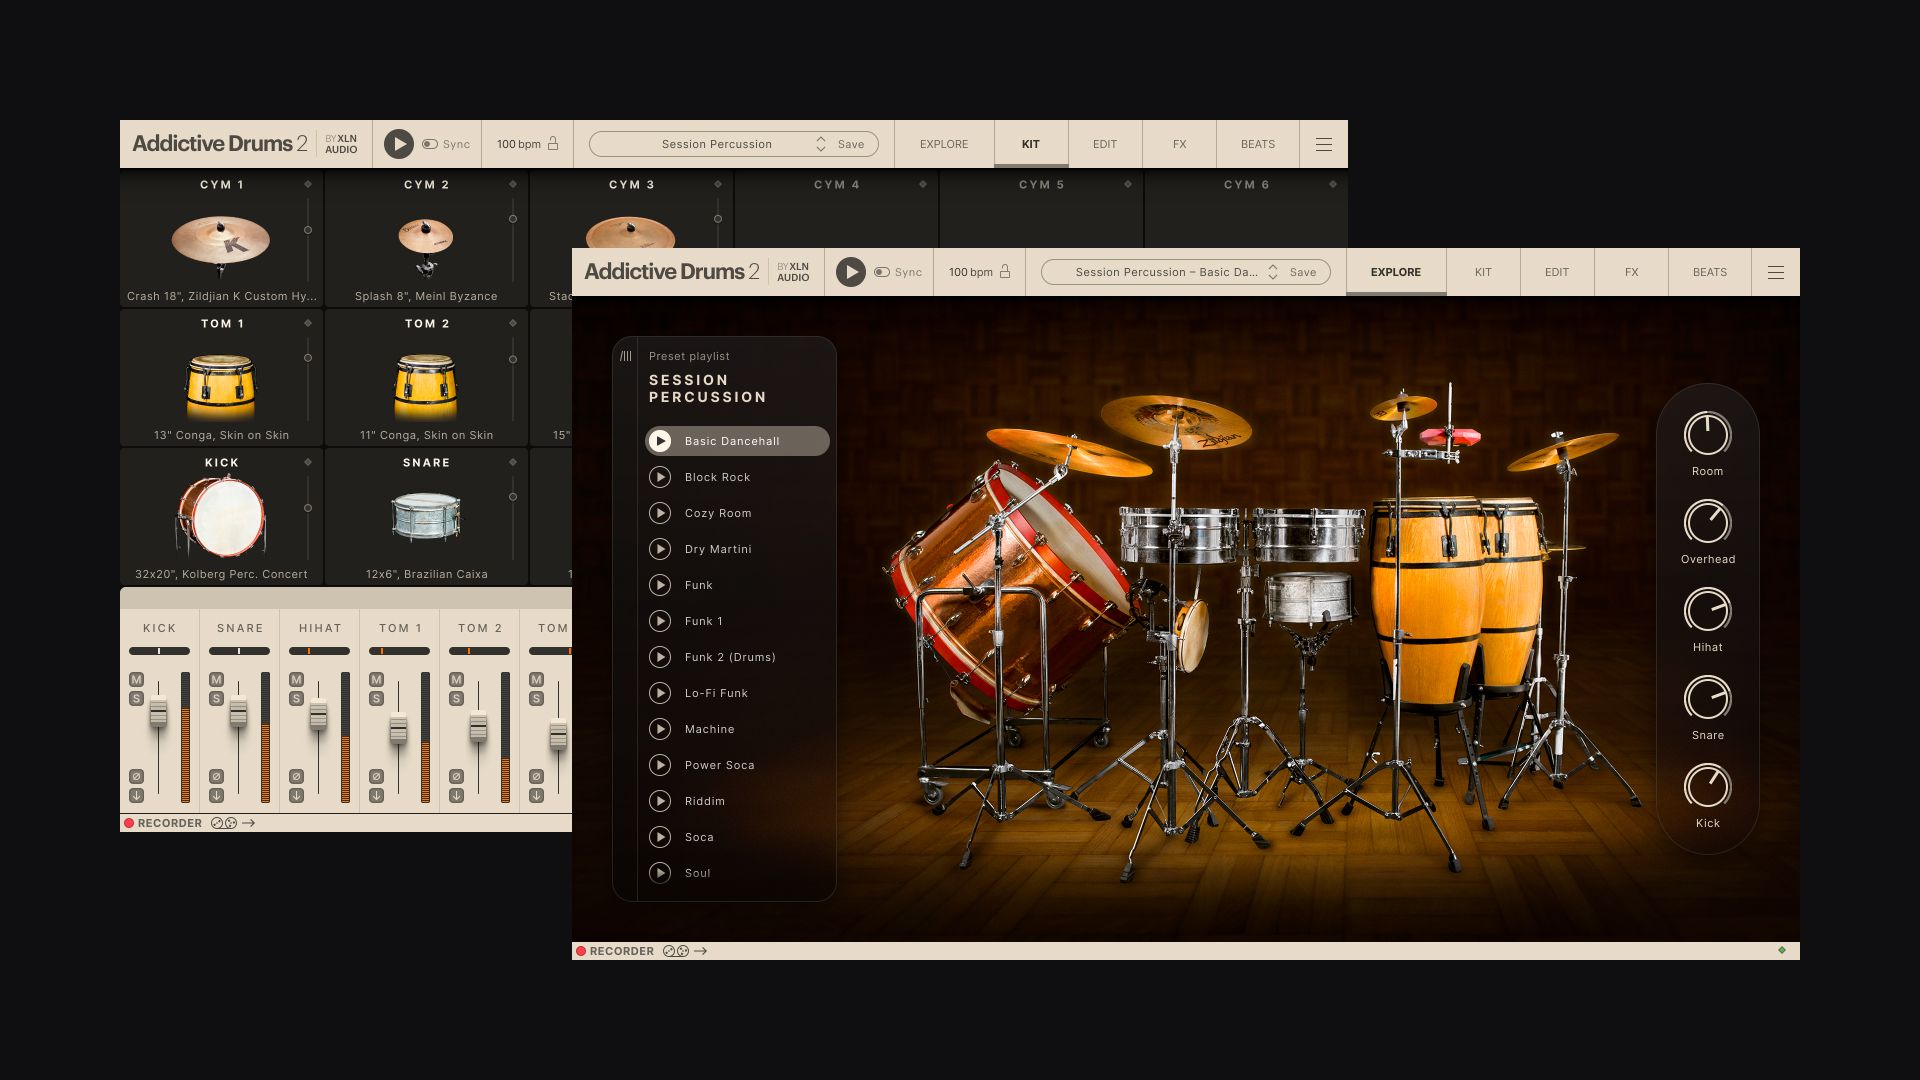
Task: Open SNARE slot options diamond
Action: point(513,462)
